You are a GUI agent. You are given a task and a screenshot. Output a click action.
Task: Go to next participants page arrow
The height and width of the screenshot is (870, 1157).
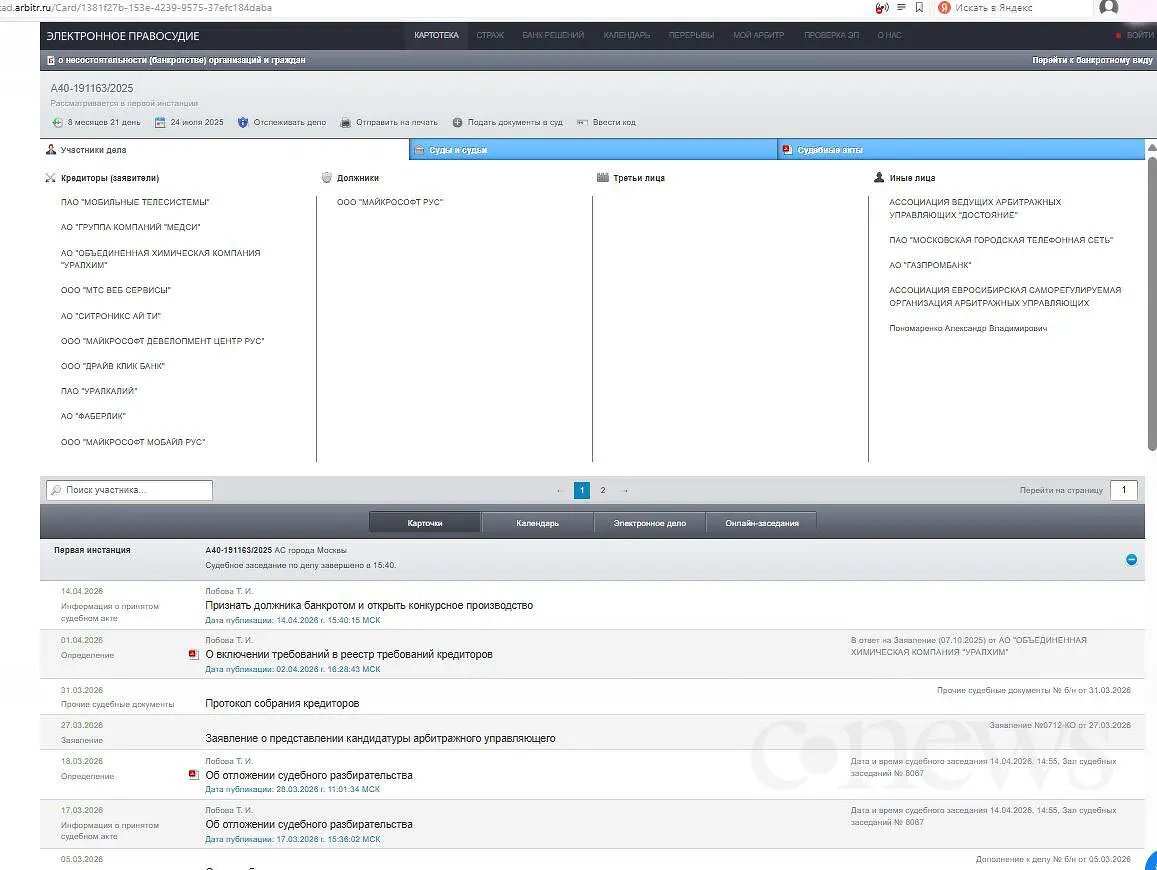(625, 490)
